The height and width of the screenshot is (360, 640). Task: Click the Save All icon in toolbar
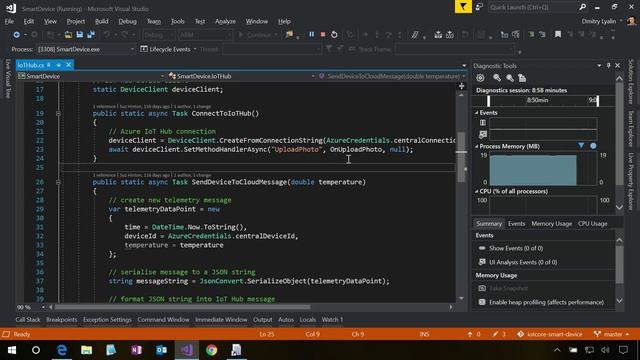tap(91, 35)
